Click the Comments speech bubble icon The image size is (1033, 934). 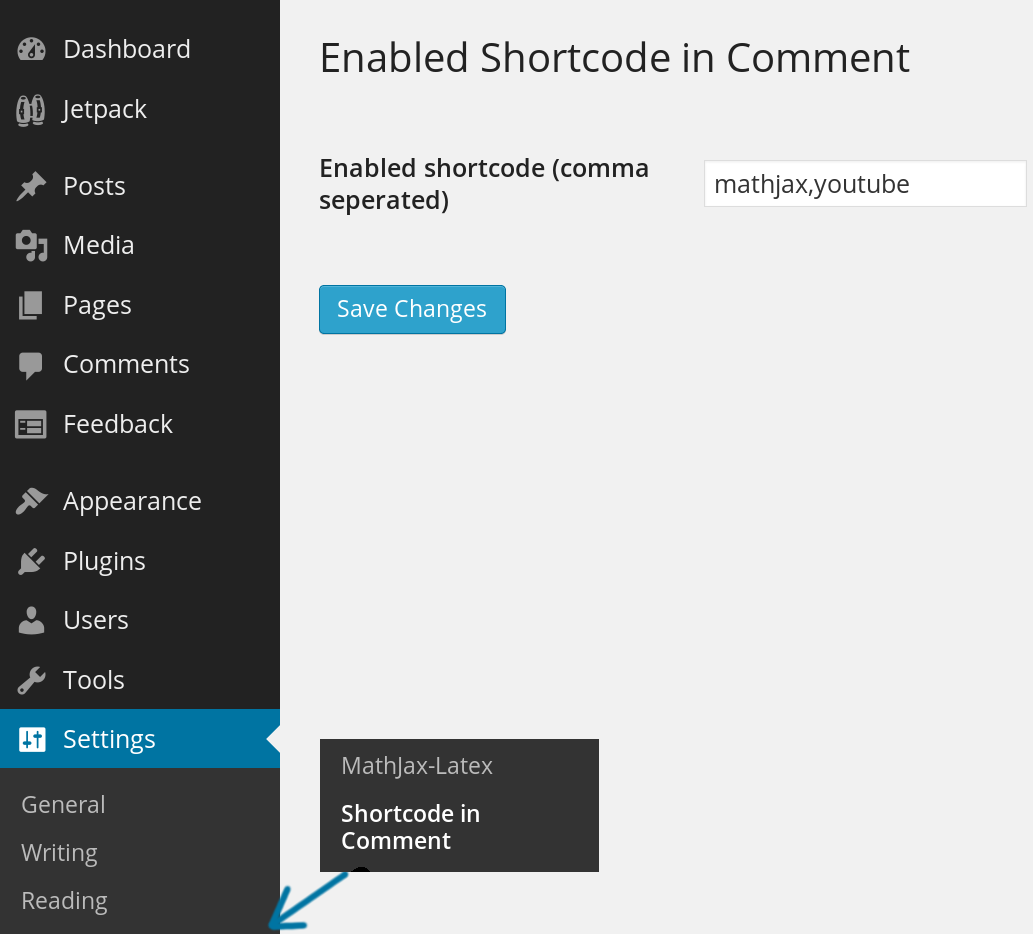(31, 366)
